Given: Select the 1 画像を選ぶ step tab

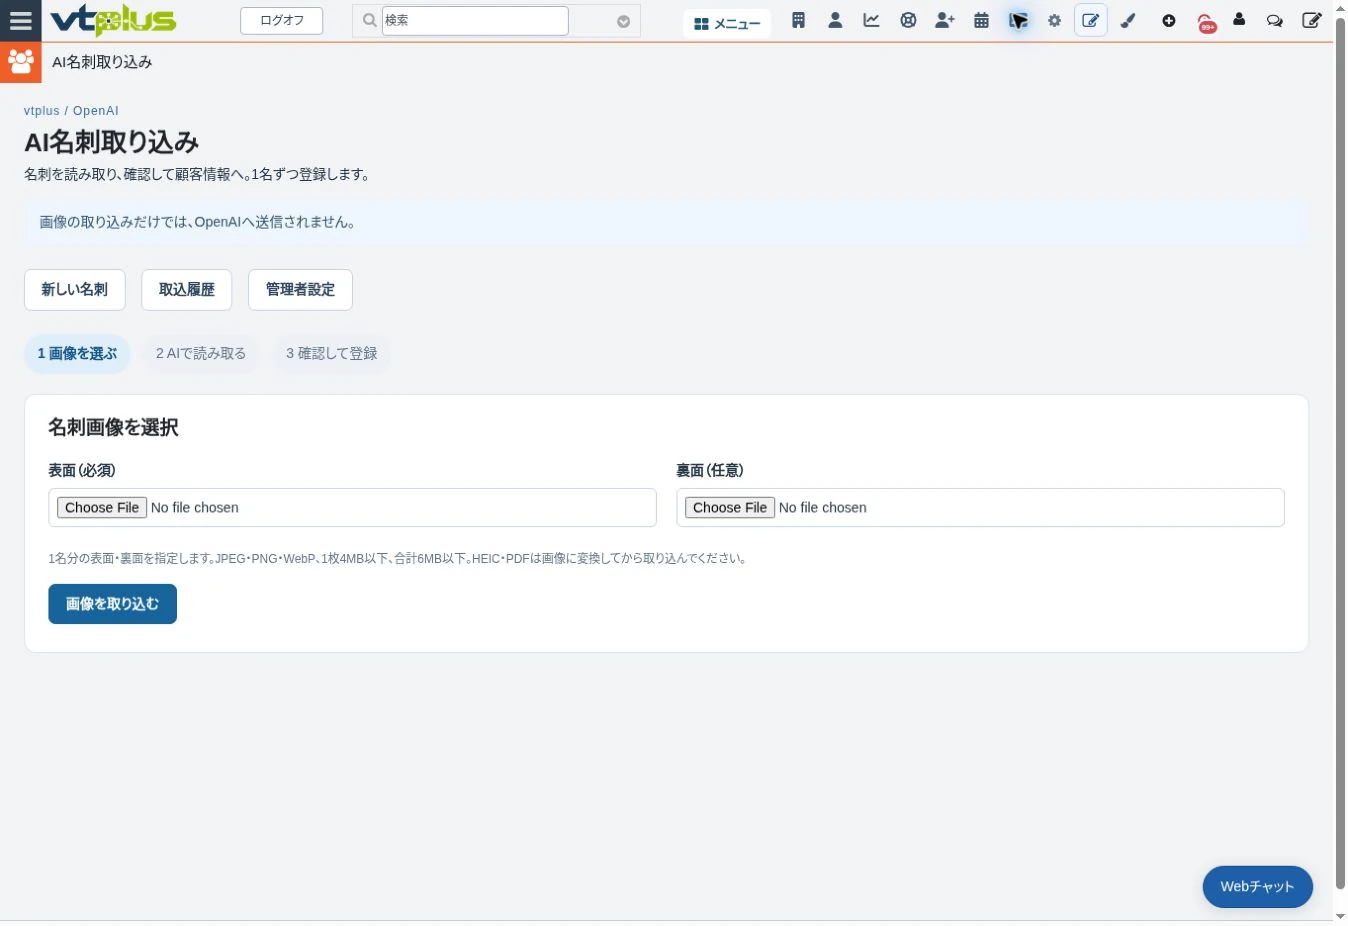Looking at the screenshot, I should pyautogui.click(x=77, y=354).
